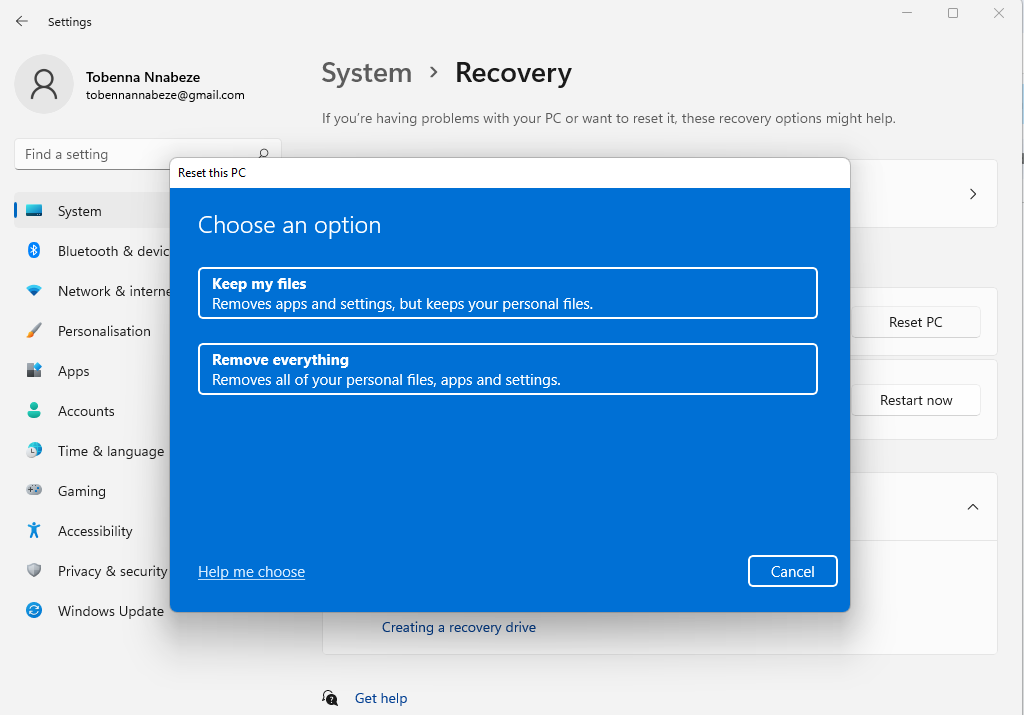The image size is (1024, 715).
Task: Click the System icon in sidebar
Action: [x=34, y=211]
